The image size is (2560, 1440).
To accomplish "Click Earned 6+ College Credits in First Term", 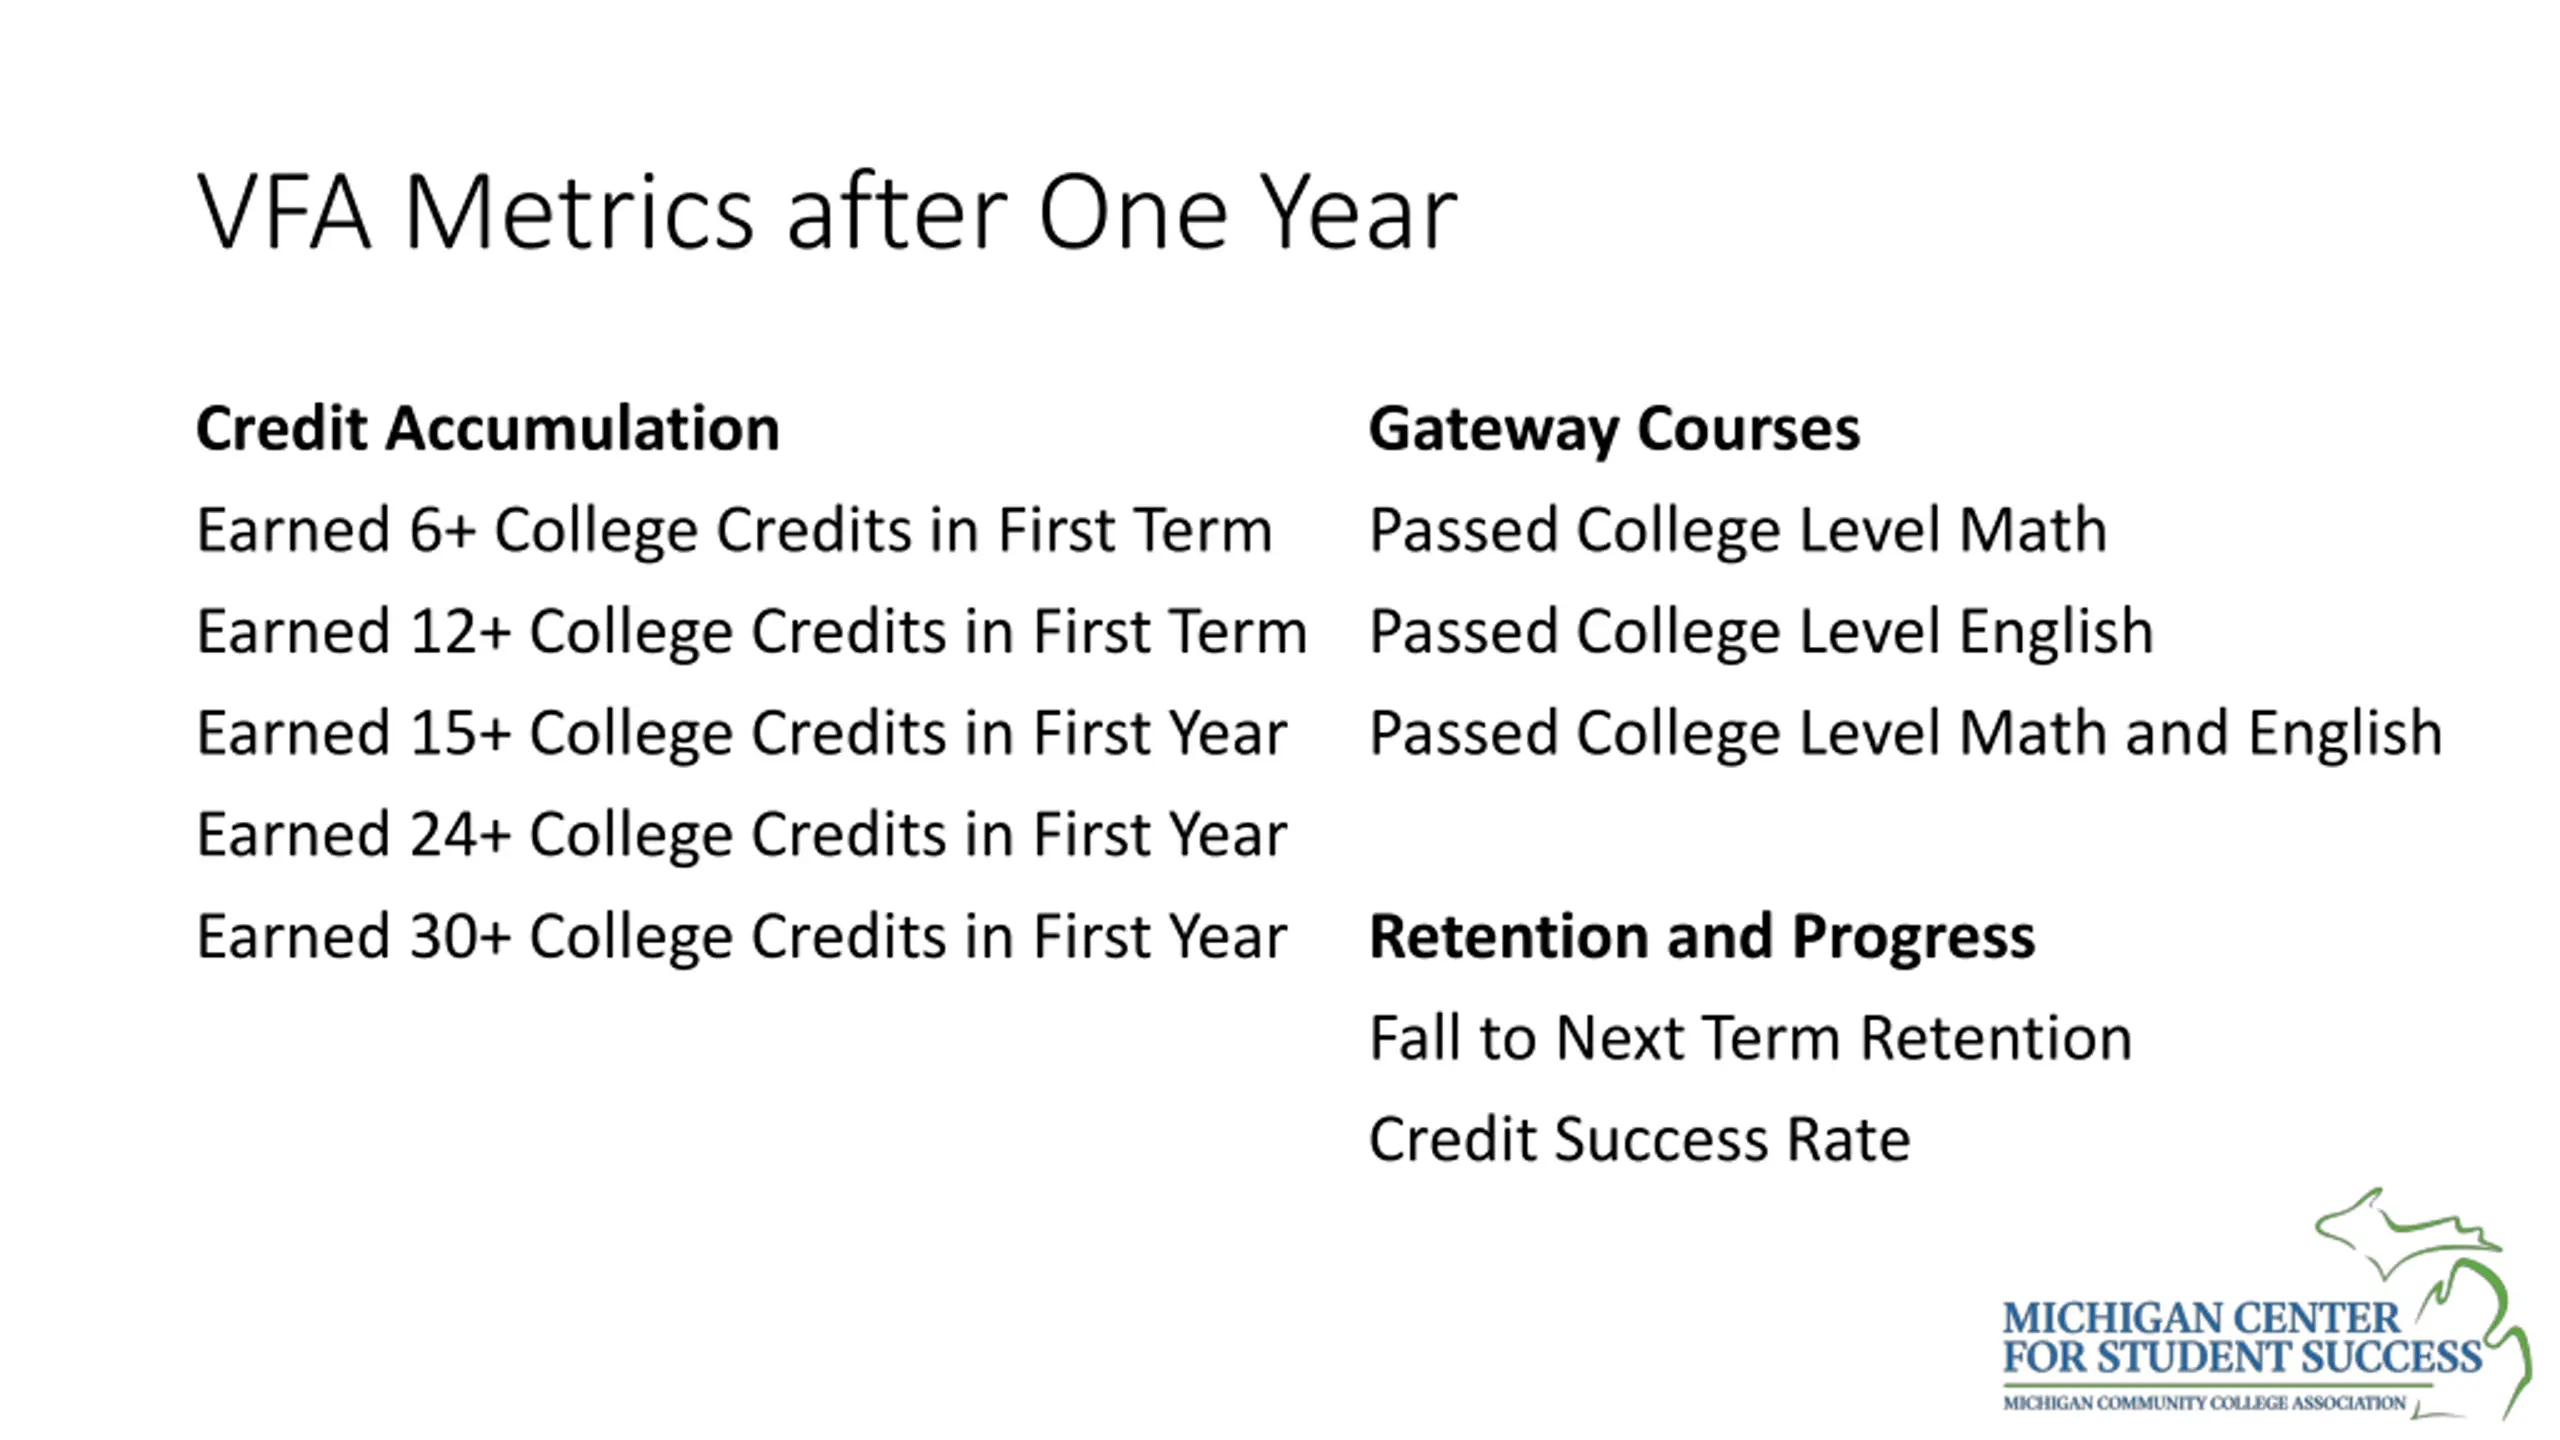I will [734, 530].
